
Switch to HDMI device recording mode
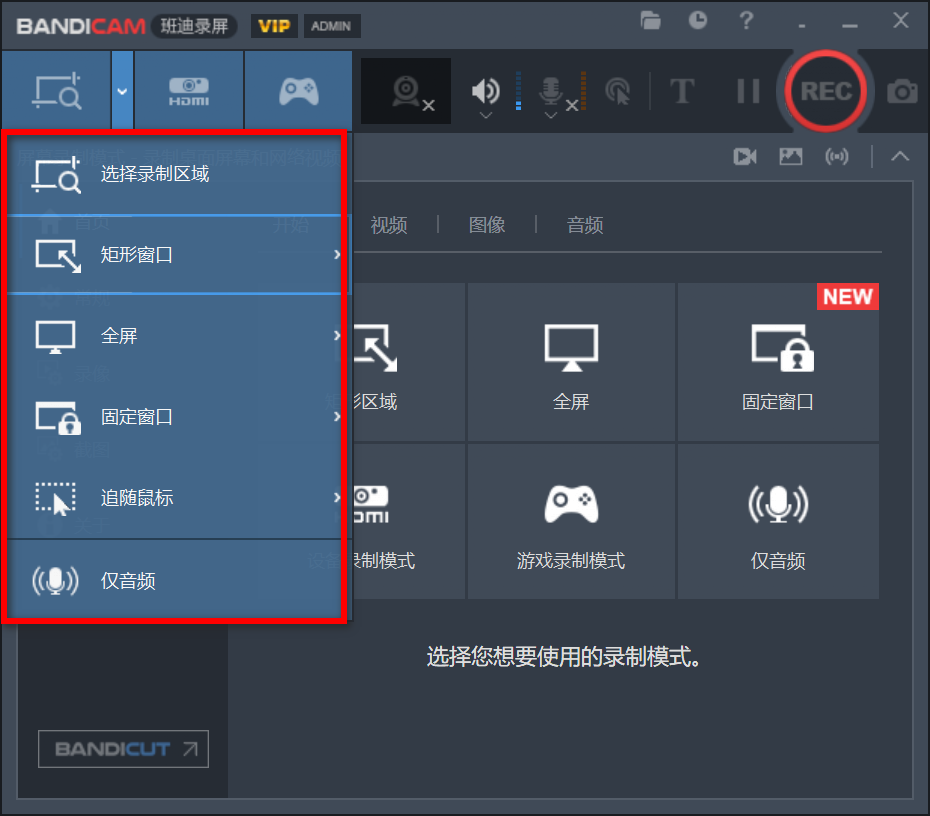[189, 91]
